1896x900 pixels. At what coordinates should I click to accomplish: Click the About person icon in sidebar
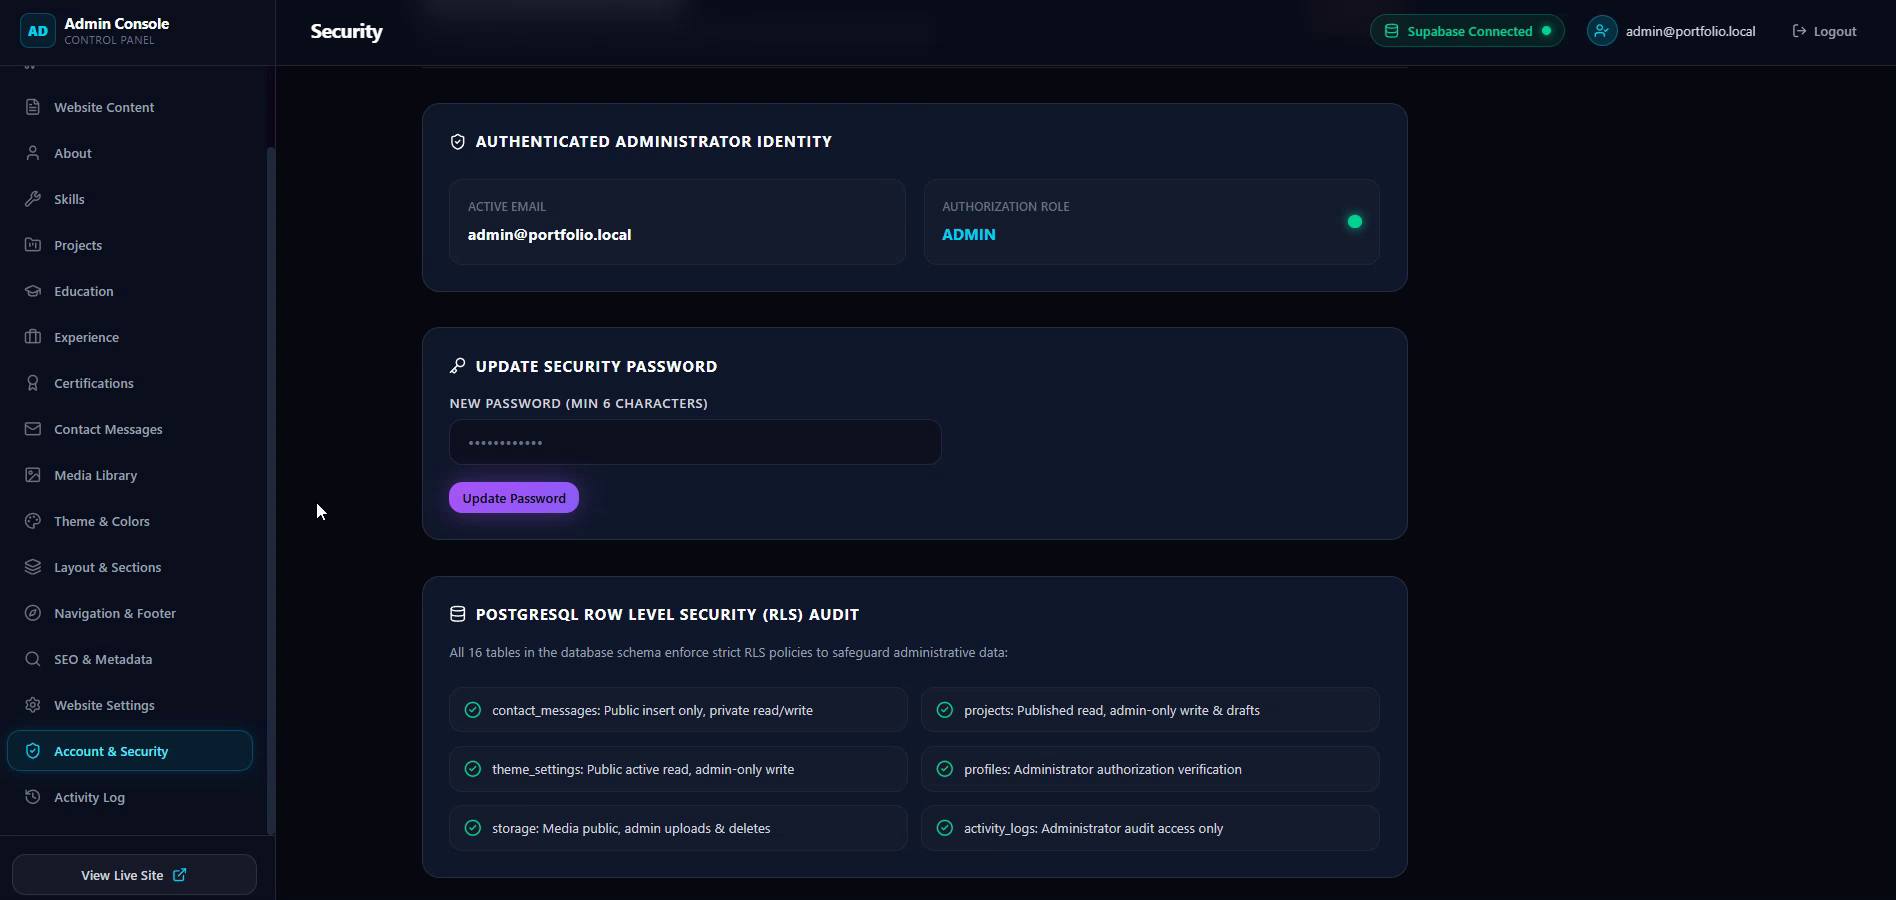(x=33, y=153)
